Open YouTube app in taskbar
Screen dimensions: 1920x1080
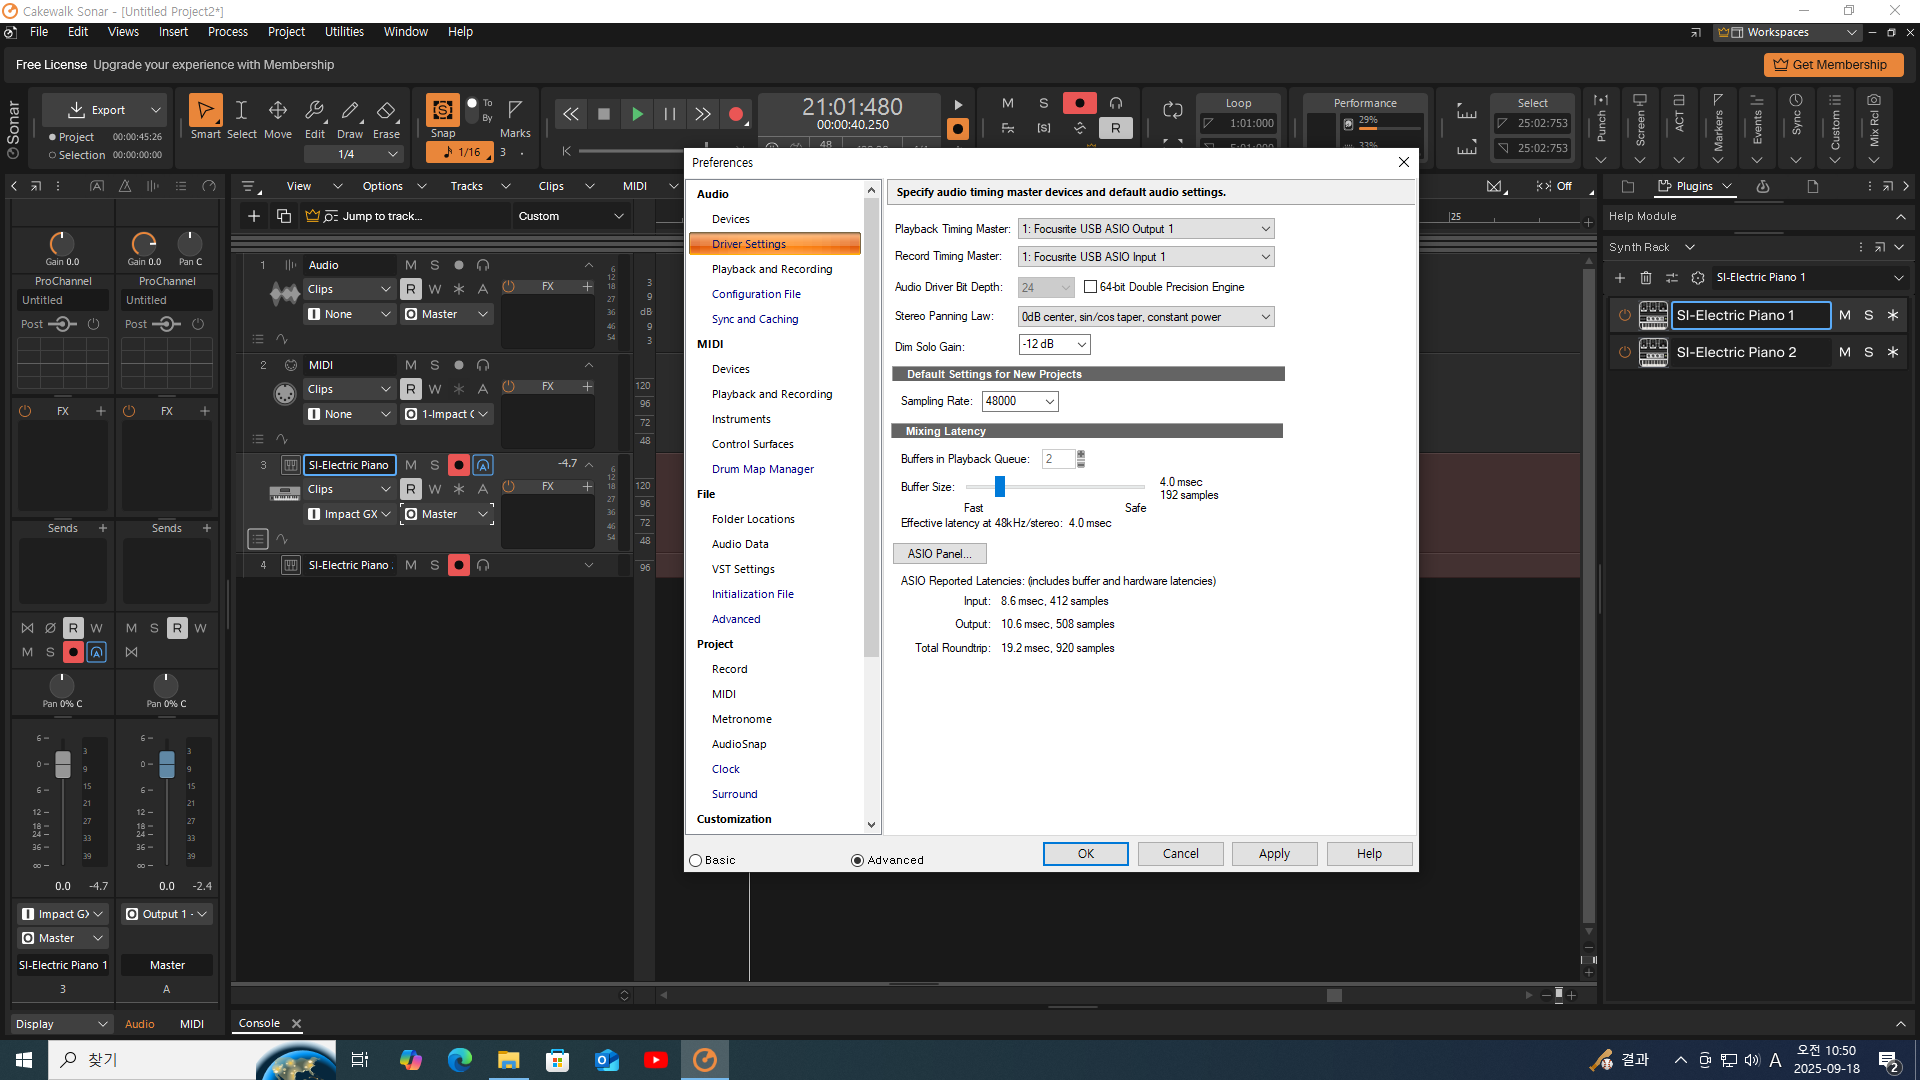pos(656,1060)
